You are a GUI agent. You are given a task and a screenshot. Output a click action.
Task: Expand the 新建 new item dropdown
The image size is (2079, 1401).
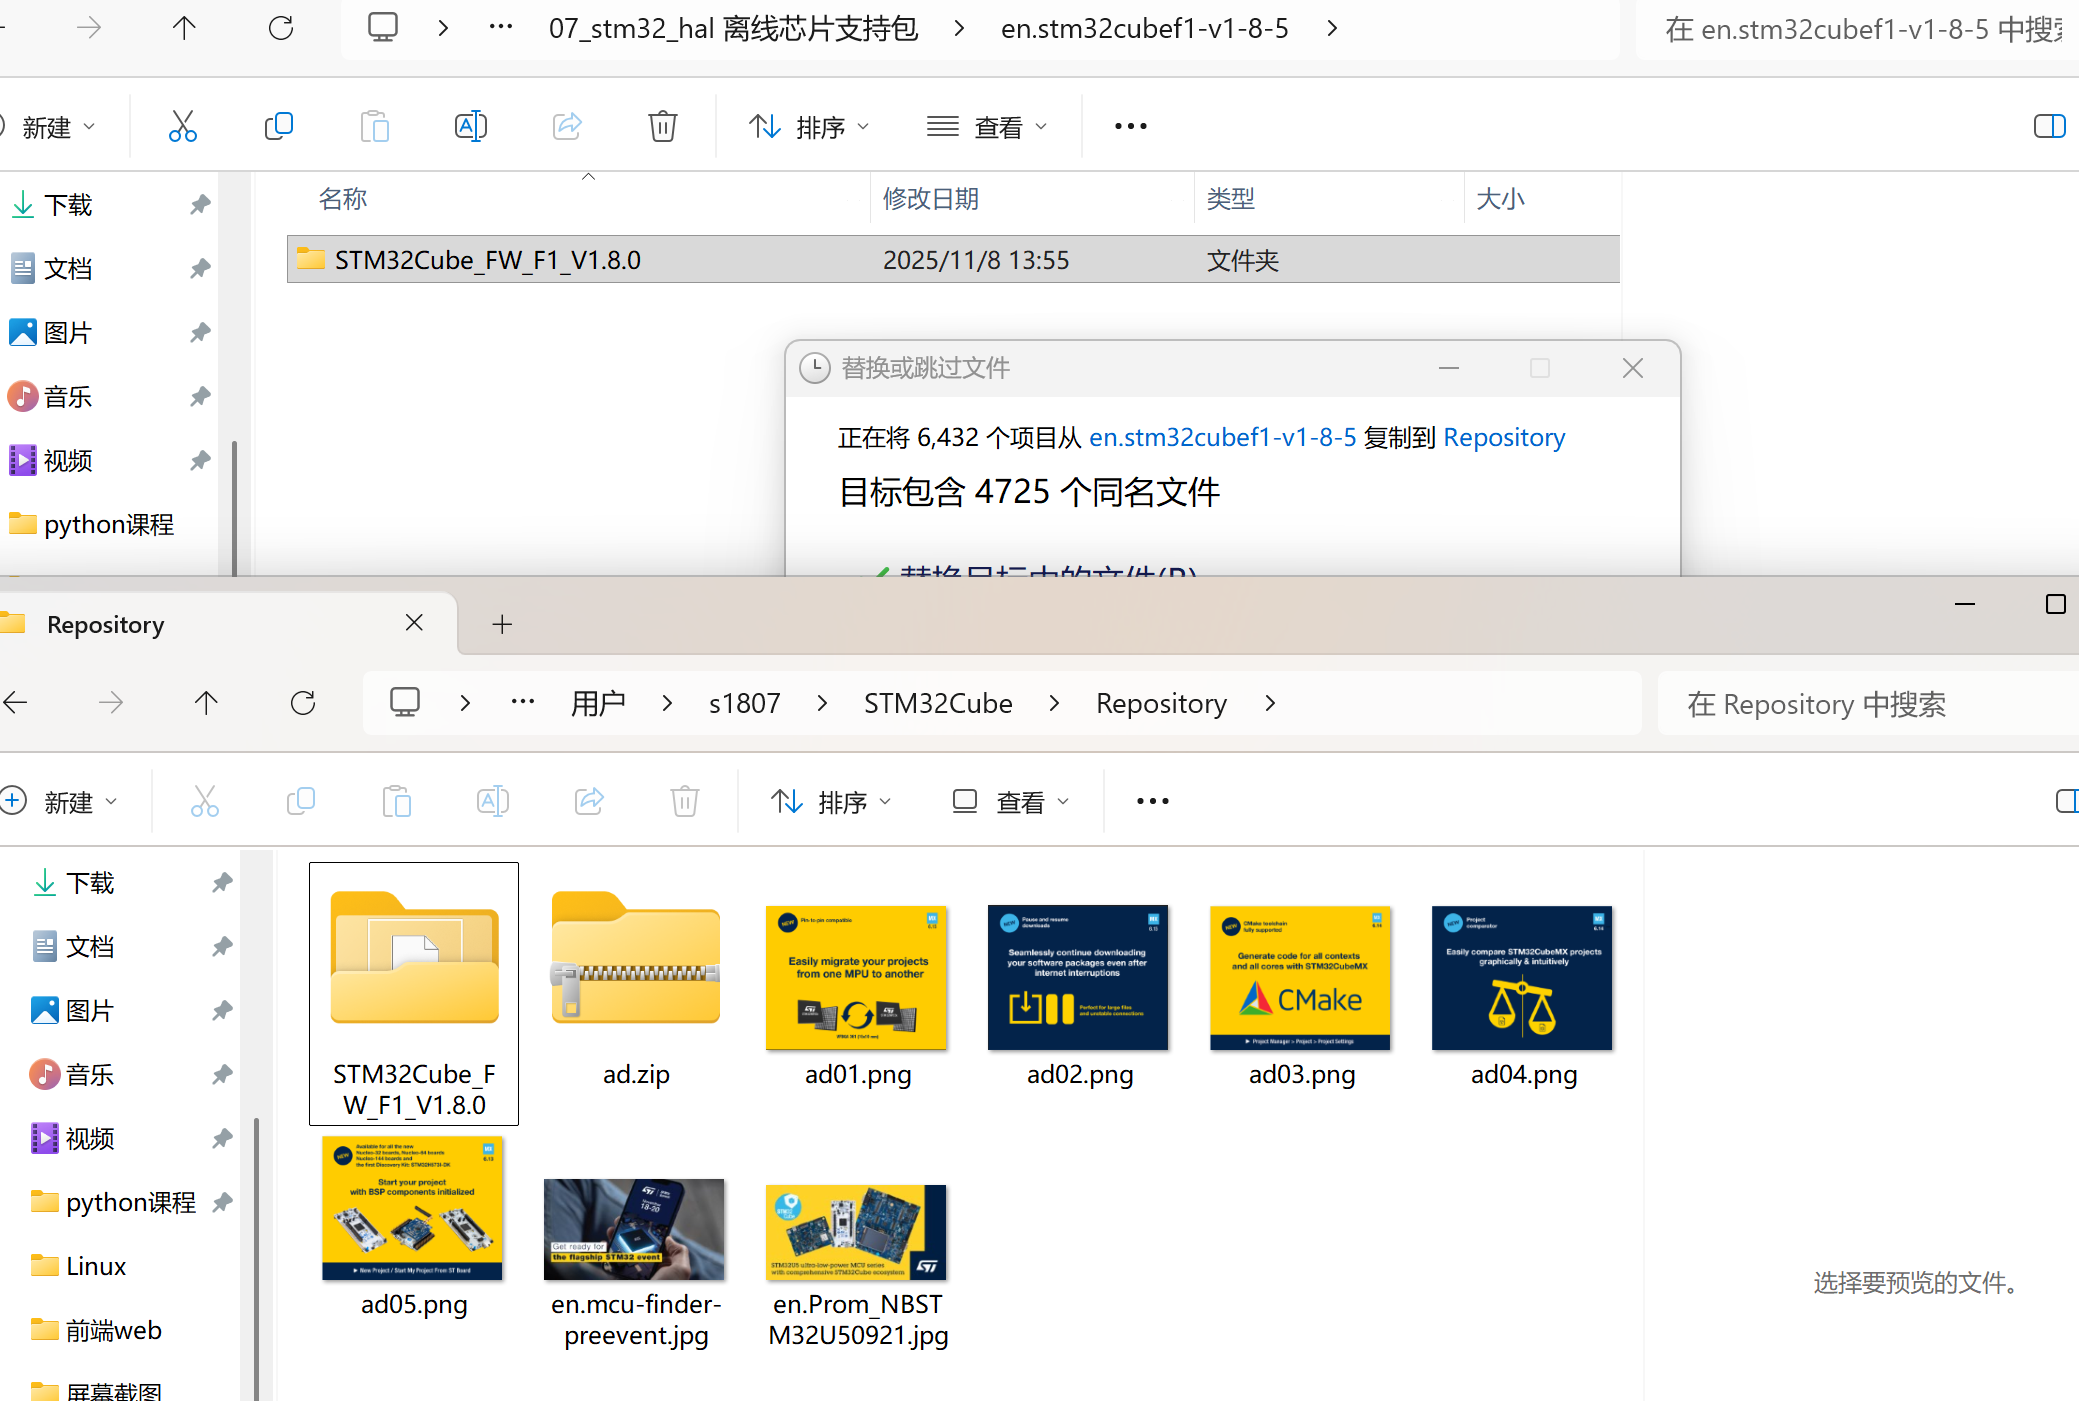coord(55,126)
